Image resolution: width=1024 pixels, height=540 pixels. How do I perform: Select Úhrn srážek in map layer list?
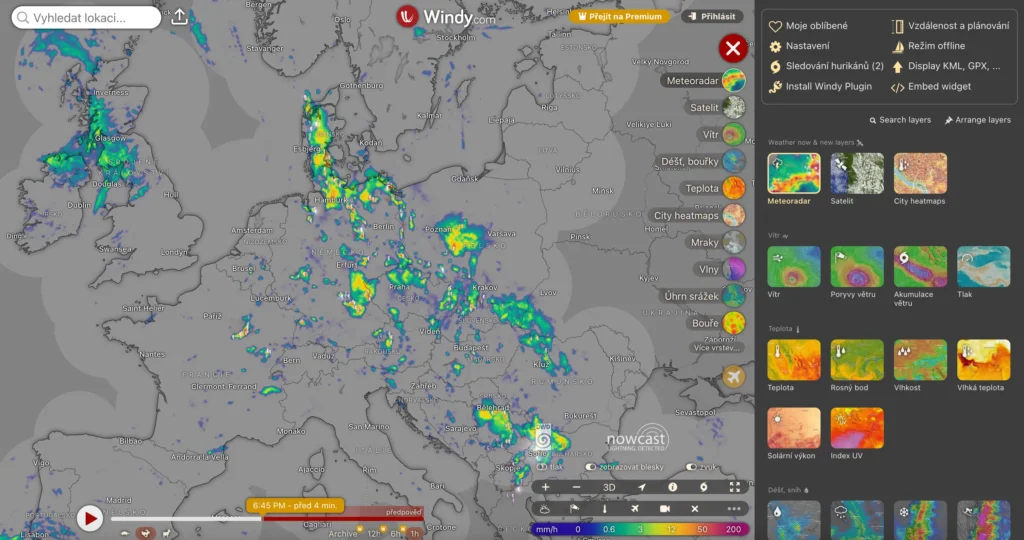[x=703, y=296]
